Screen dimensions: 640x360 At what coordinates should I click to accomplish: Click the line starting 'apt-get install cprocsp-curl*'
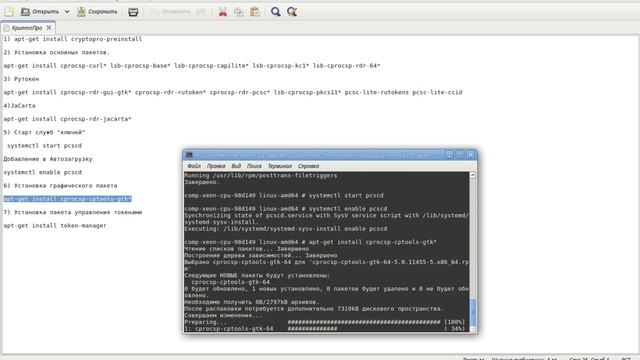pos(192,66)
